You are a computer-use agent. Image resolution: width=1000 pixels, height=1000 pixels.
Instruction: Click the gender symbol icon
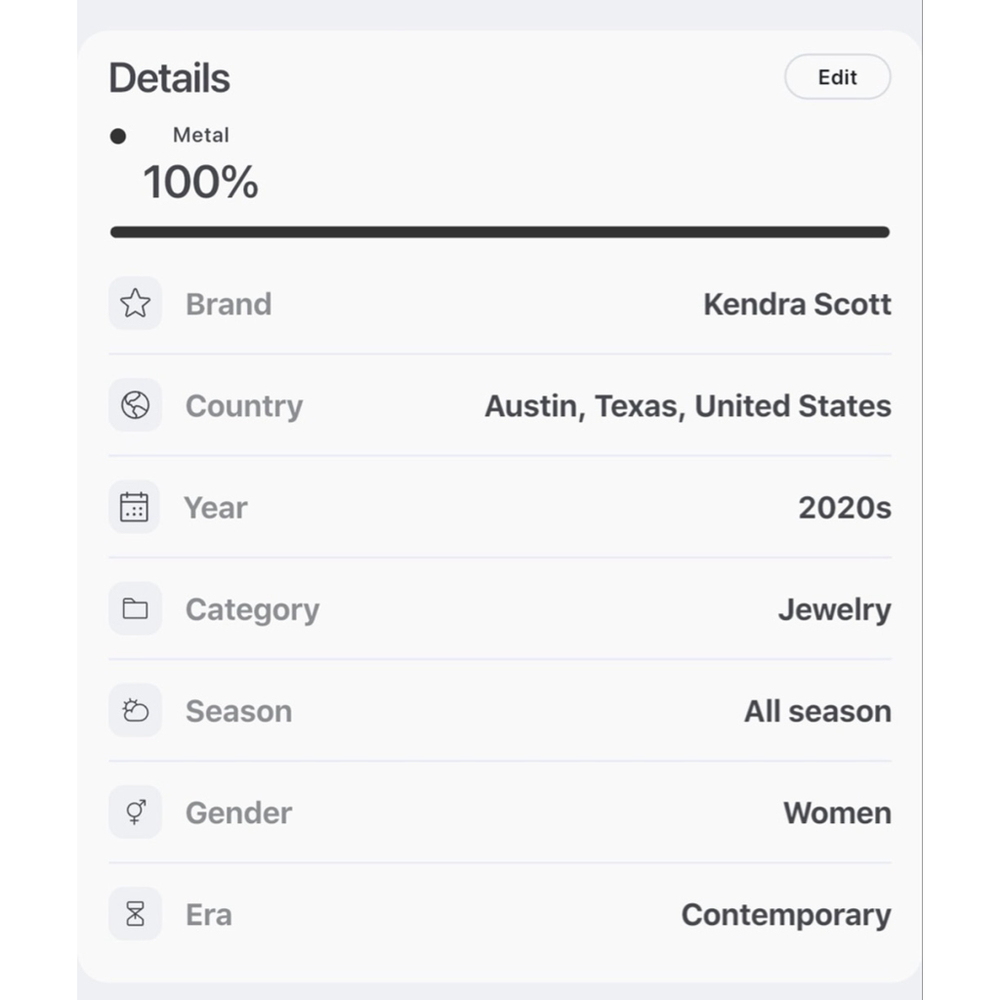tap(135, 812)
